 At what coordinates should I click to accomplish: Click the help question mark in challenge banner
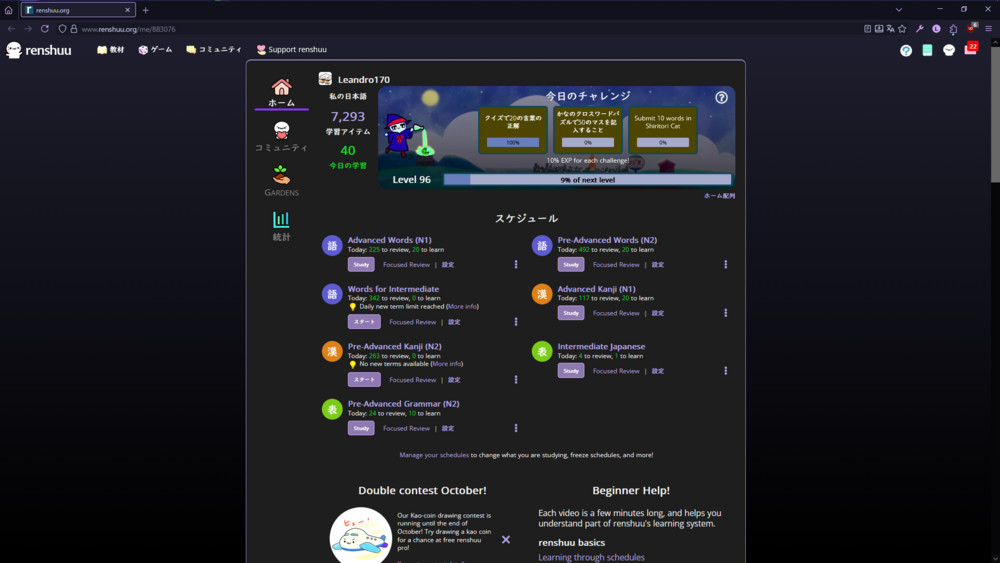721,98
